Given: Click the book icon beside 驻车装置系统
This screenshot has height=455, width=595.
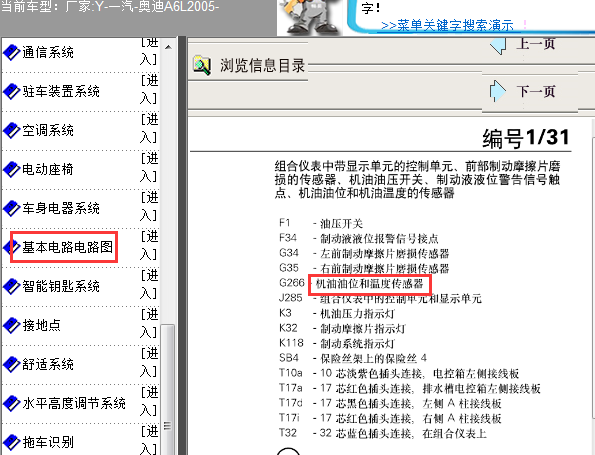Looking at the screenshot, I should click(x=11, y=92).
